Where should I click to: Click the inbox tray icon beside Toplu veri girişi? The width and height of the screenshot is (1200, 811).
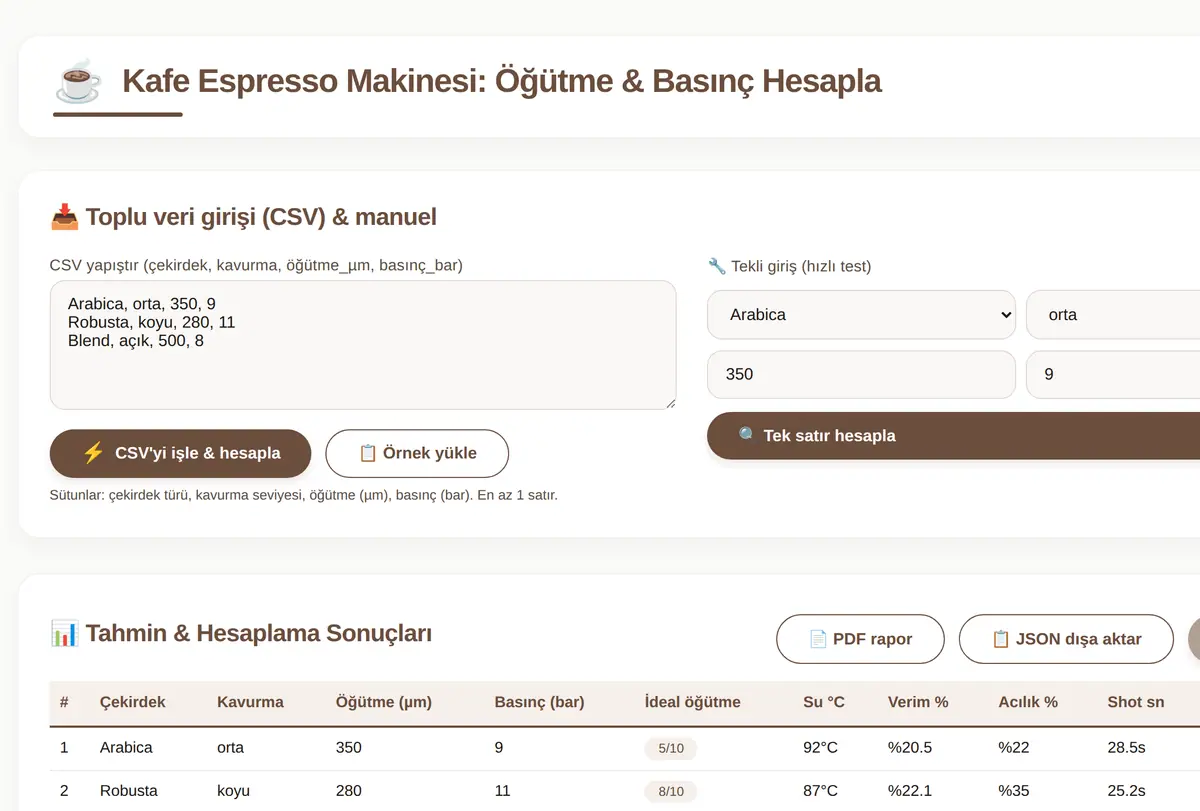pyautogui.click(x=64, y=217)
